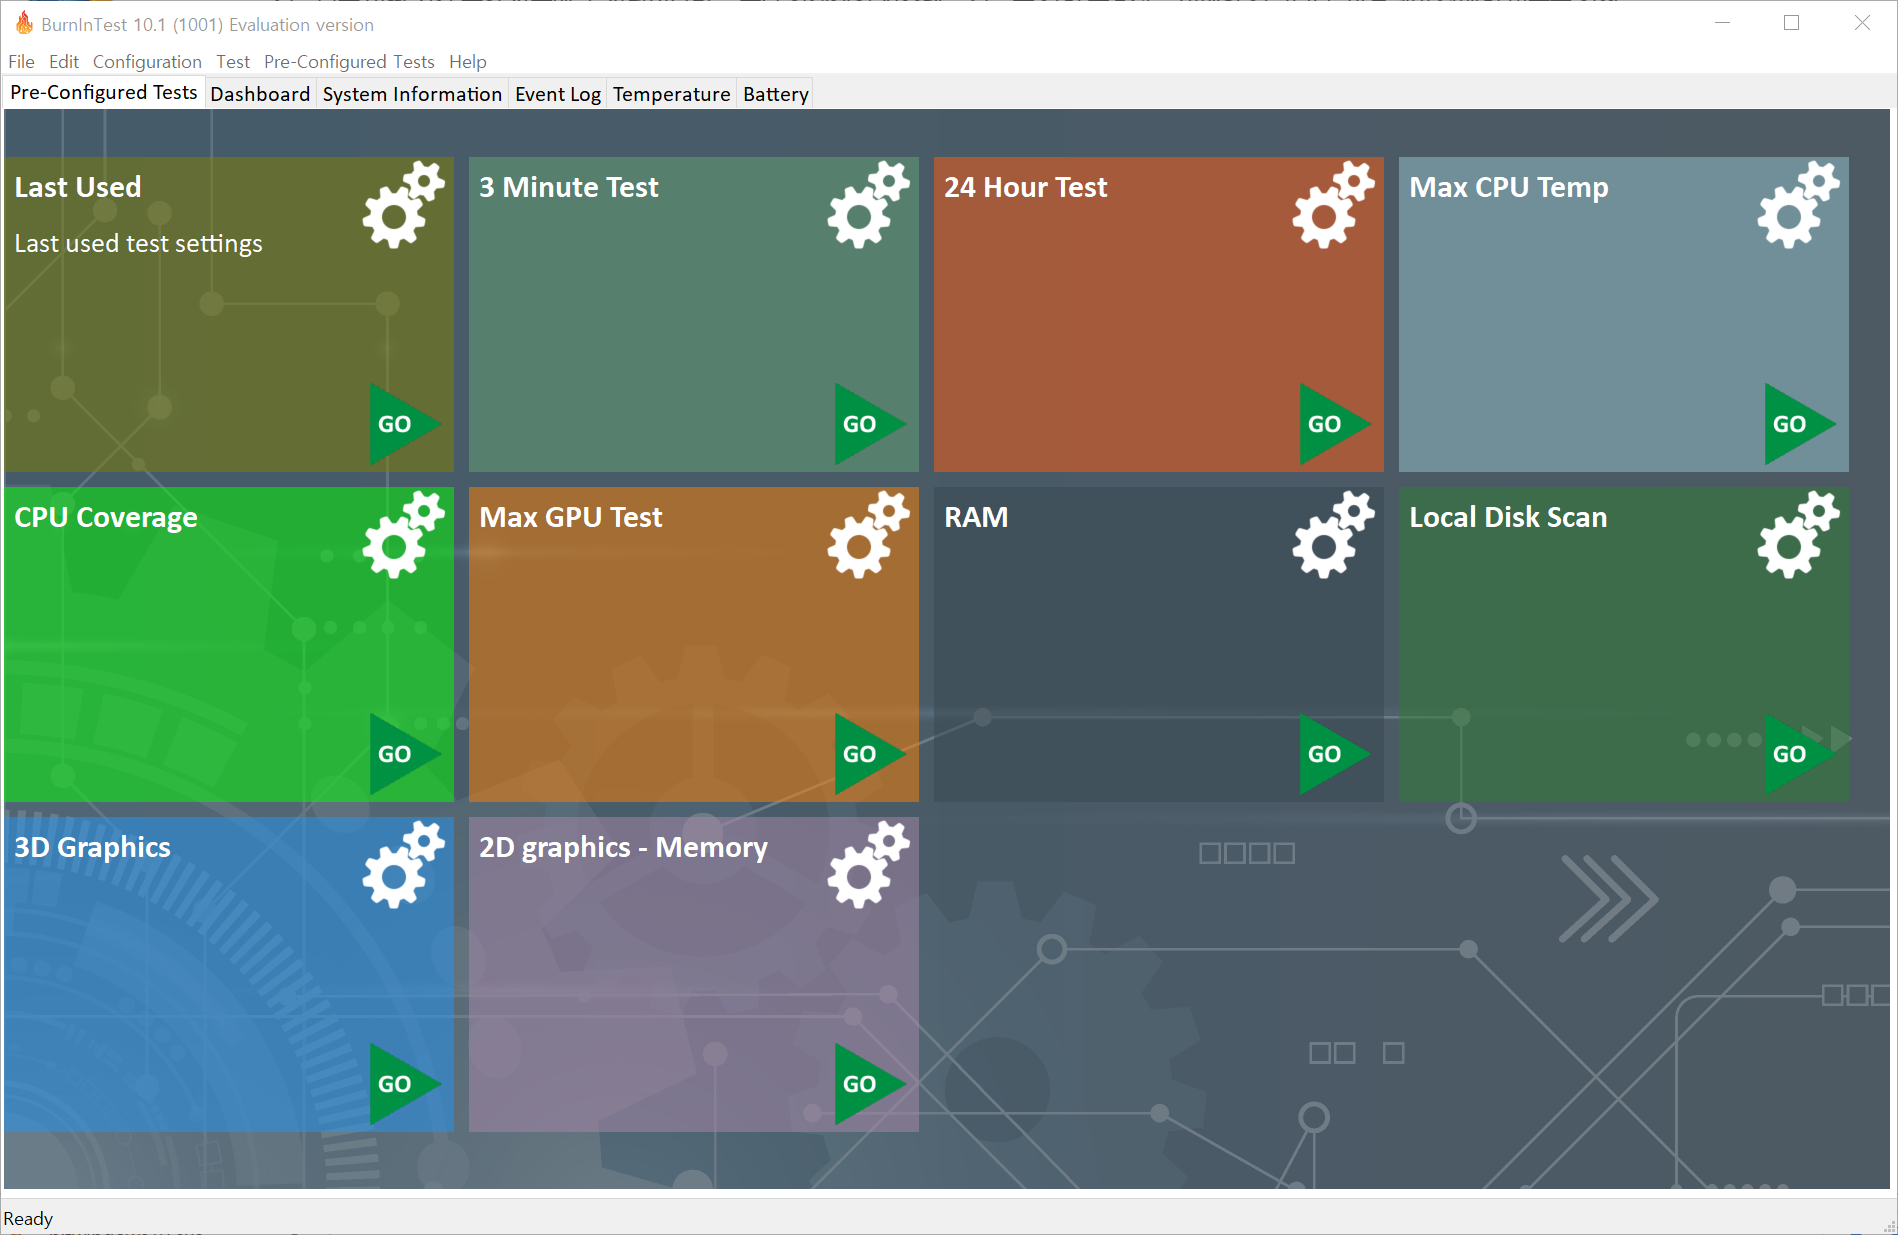Click the 3 Minute Test tile title
Image resolution: width=1898 pixels, height=1235 pixels.
pos(569,187)
